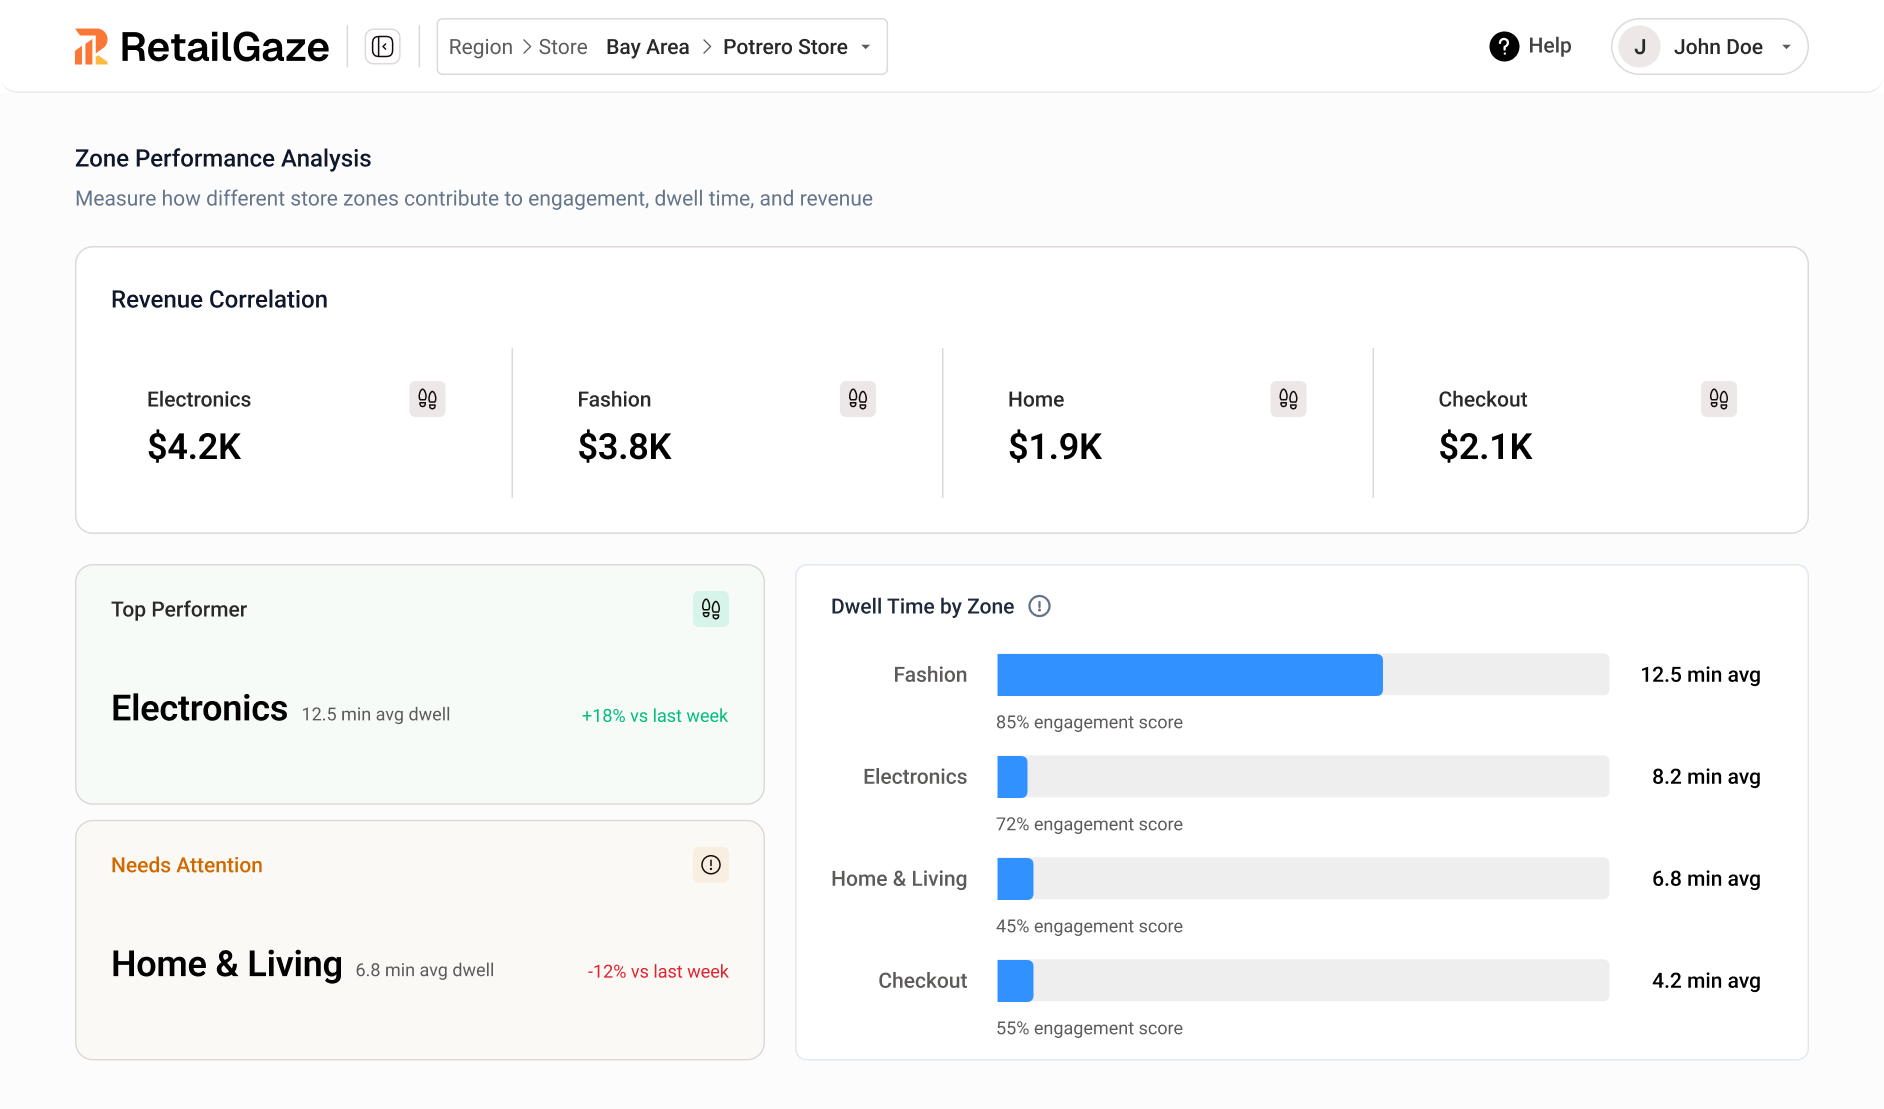The image size is (1884, 1109).
Task: Click the Needs Attention card title
Action: pyautogui.click(x=187, y=865)
